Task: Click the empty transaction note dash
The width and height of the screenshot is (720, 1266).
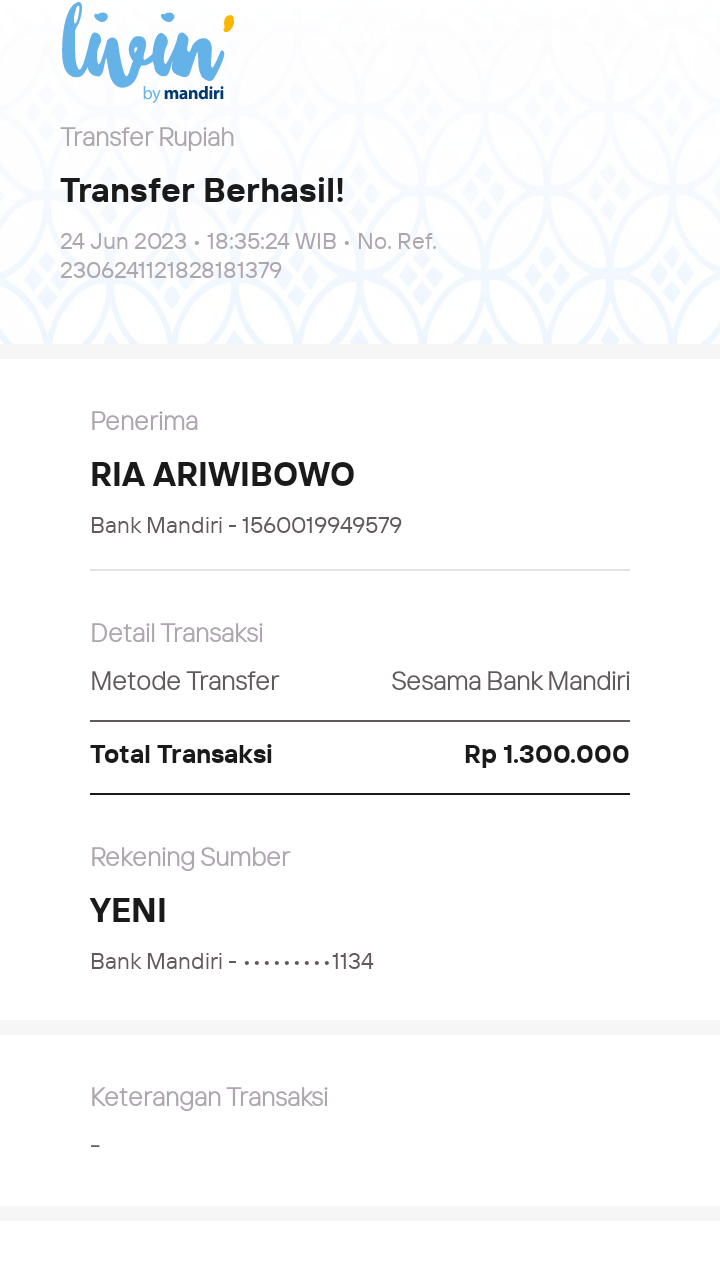Action: click(95, 1145)
